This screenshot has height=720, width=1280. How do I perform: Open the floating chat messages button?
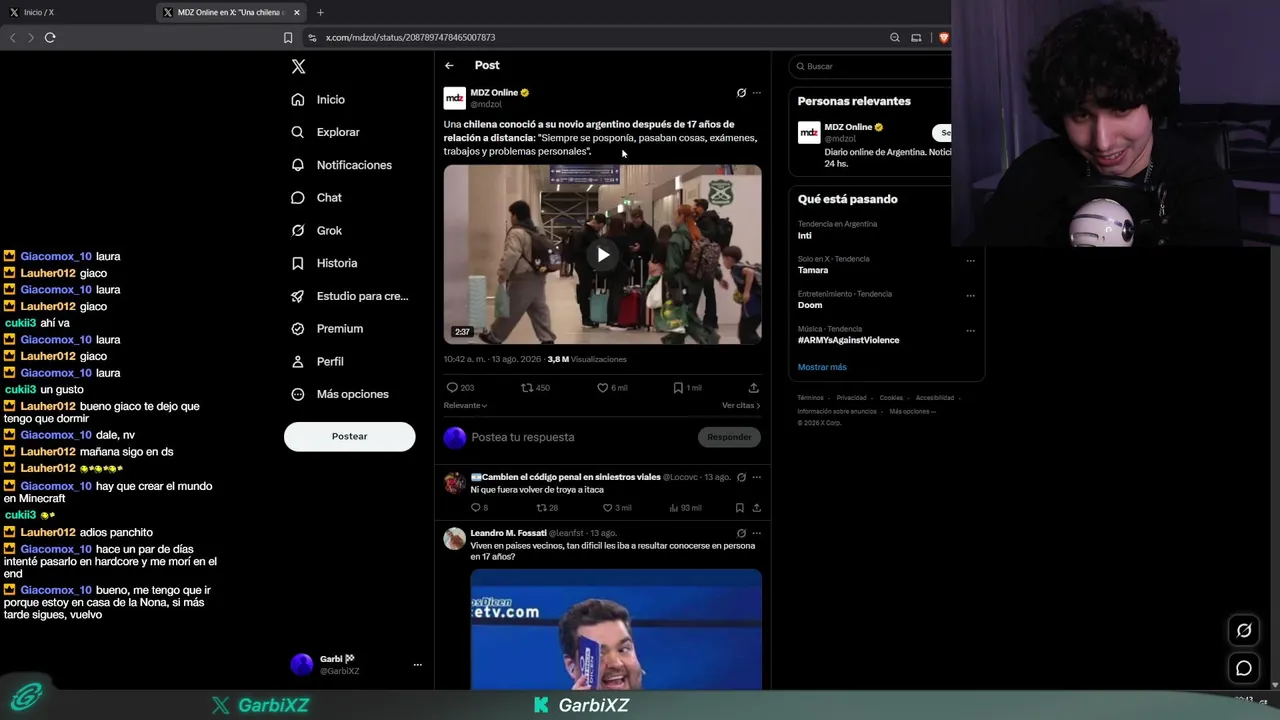[x=1244, y=668]
